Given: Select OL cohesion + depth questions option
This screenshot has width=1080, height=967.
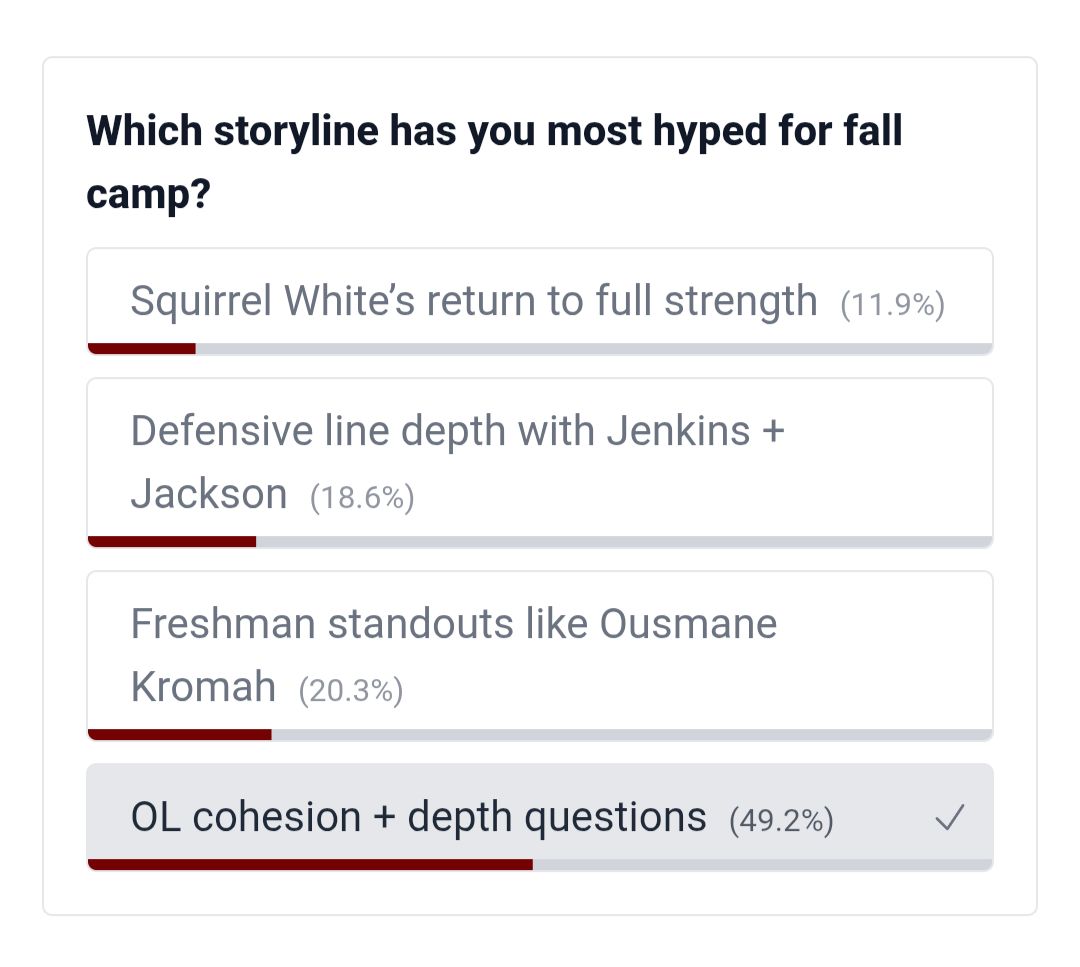Looking at the screenshot, I should [418, 817].
